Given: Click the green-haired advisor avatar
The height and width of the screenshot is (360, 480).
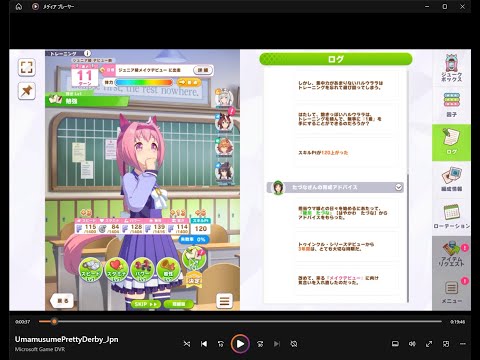Looking at the screenshot, I should (x=278, y=187).
